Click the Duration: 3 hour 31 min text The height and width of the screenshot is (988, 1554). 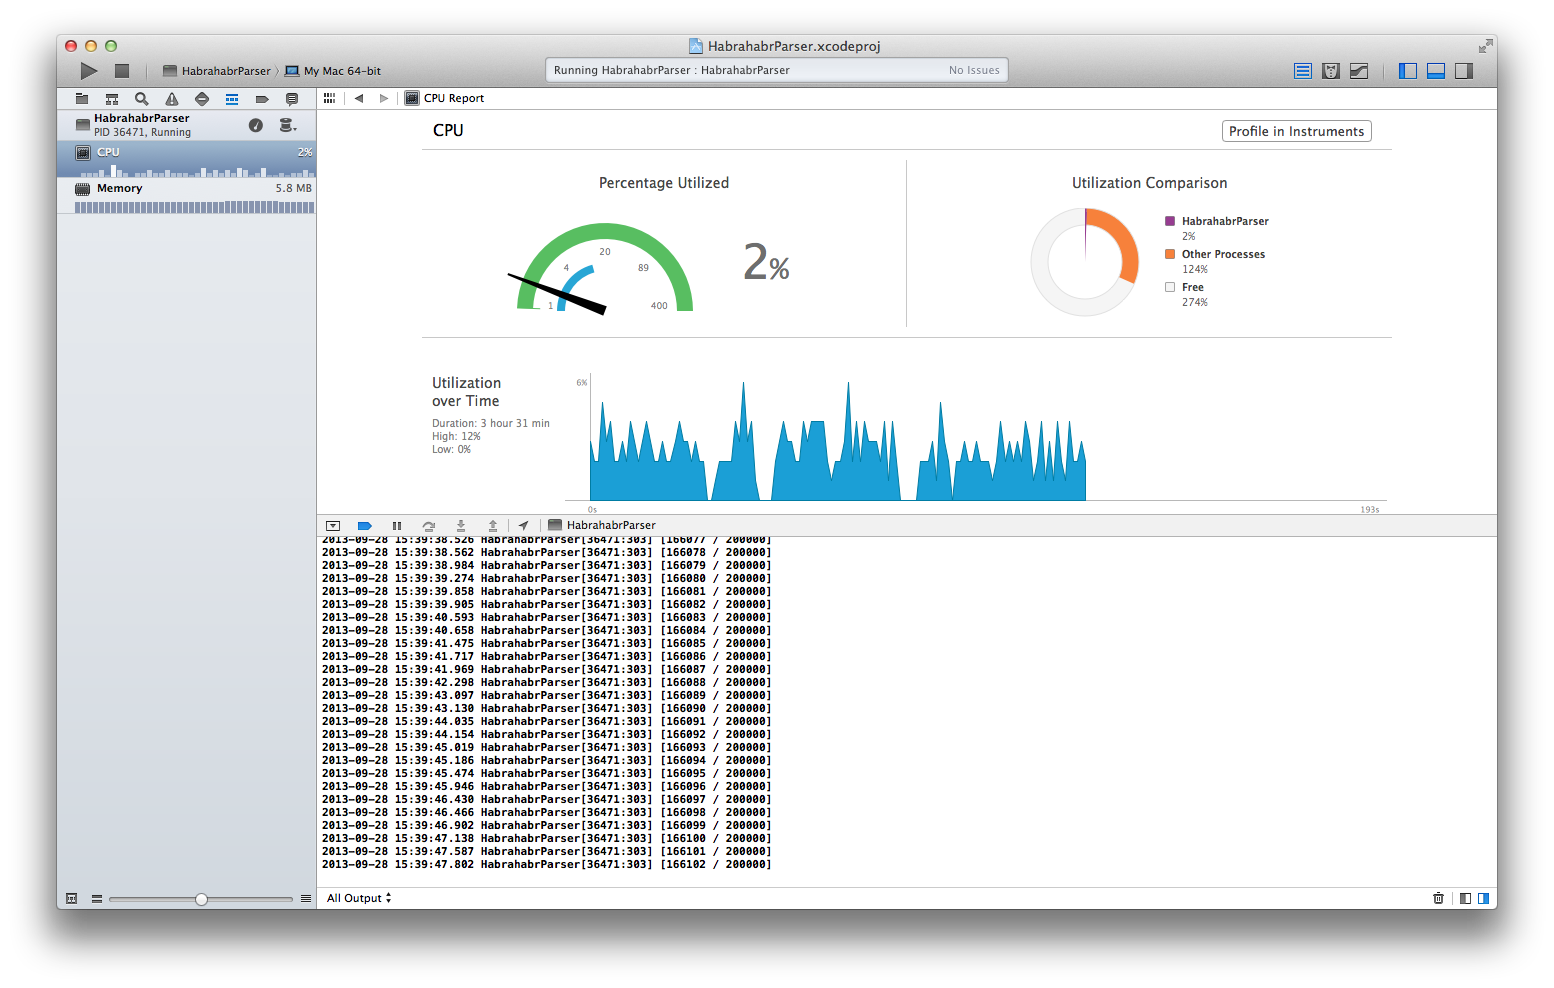pos(491,423)
